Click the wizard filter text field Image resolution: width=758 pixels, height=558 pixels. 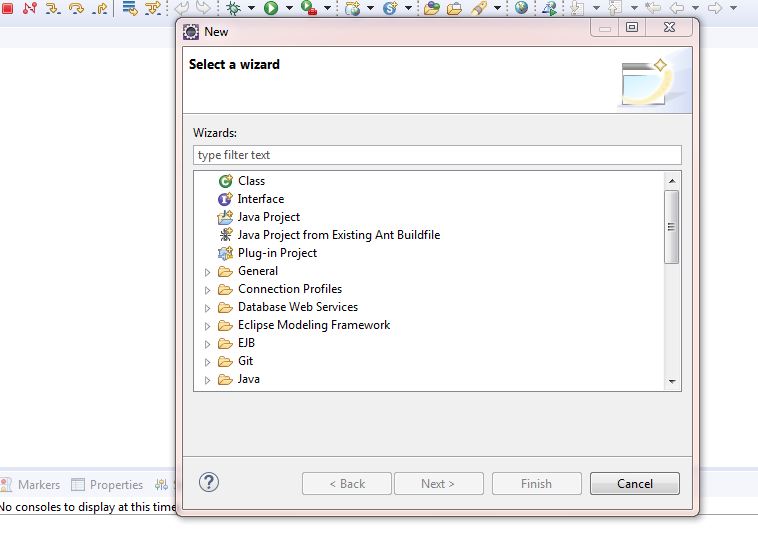(x=437, y=155)
